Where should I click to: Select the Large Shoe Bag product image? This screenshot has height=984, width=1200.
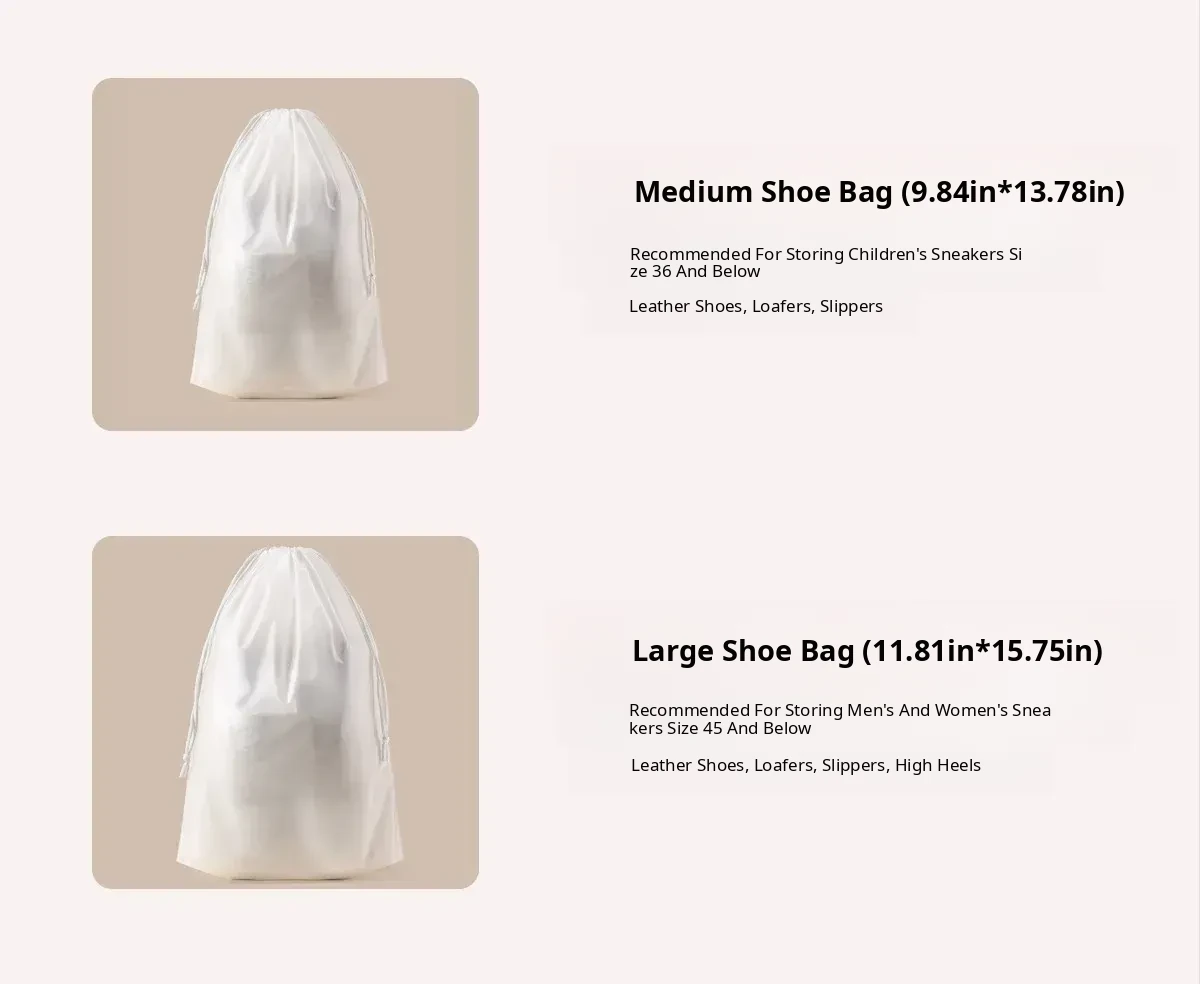tap(285, 712)
